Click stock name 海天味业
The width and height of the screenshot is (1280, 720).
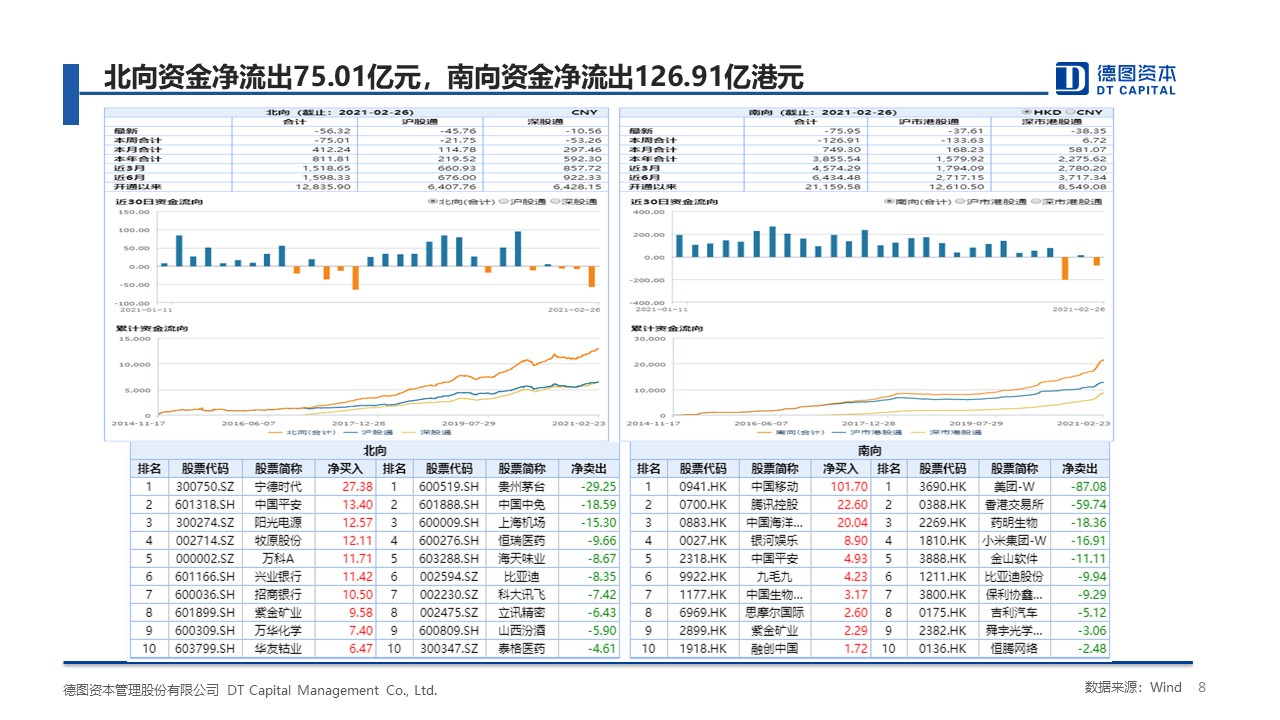coord(521,559)
